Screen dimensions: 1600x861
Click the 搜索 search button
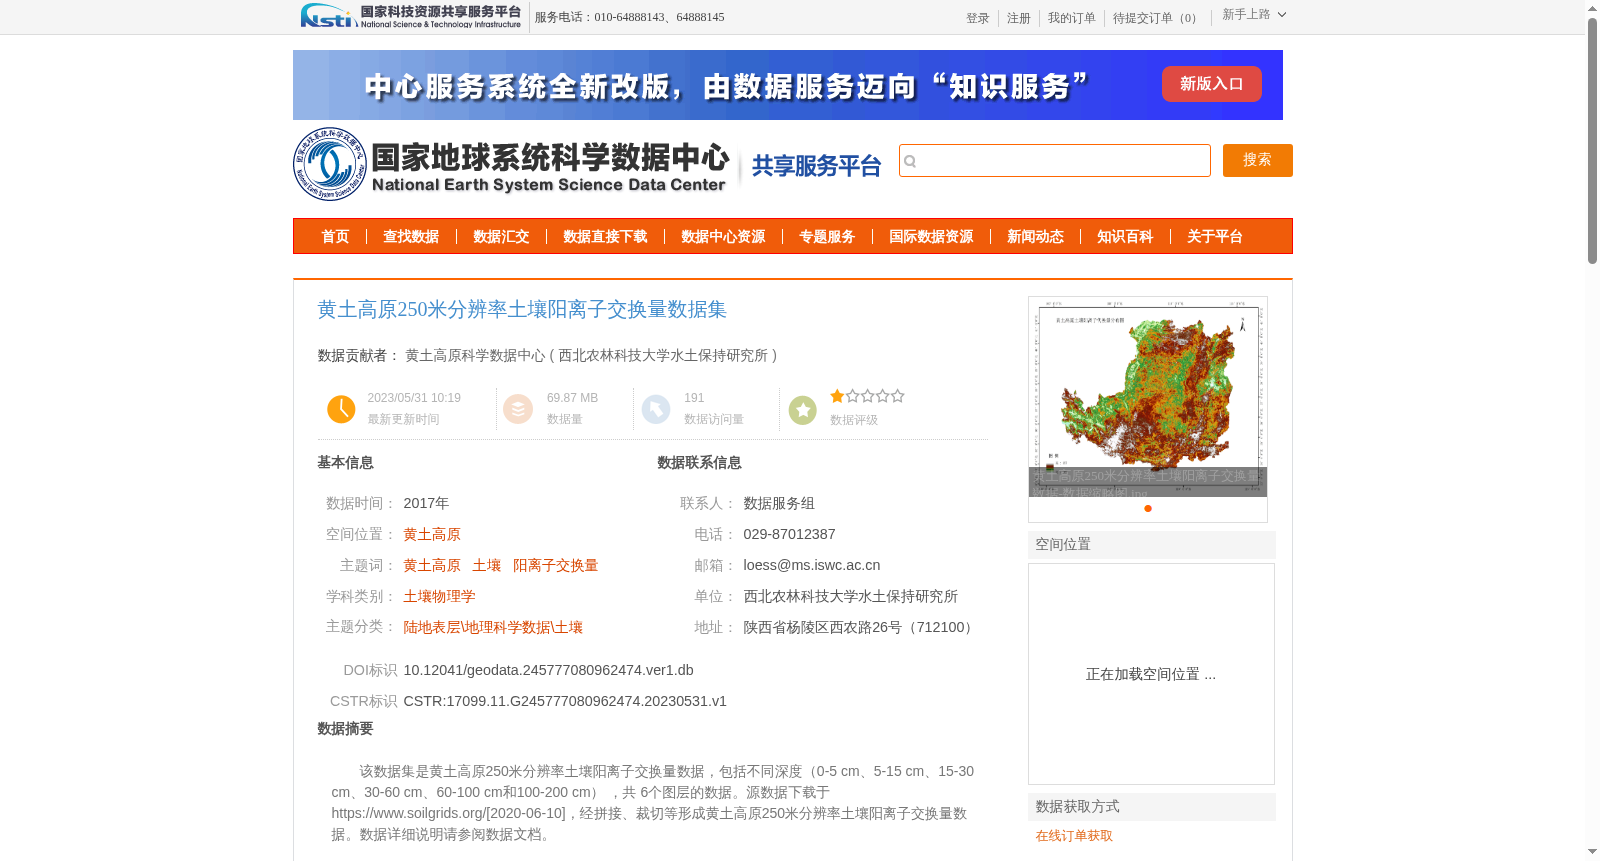(x=1257, y=160)
